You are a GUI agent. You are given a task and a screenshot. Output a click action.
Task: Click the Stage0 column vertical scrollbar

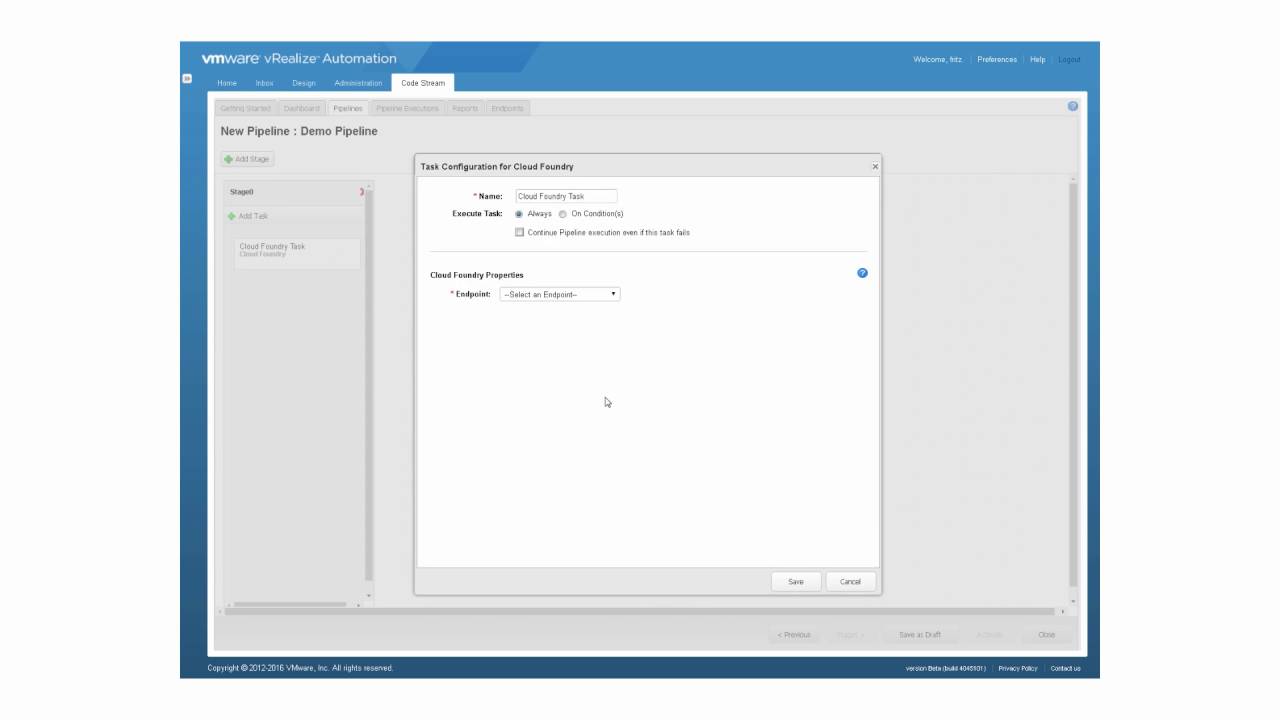click(369, 390)
